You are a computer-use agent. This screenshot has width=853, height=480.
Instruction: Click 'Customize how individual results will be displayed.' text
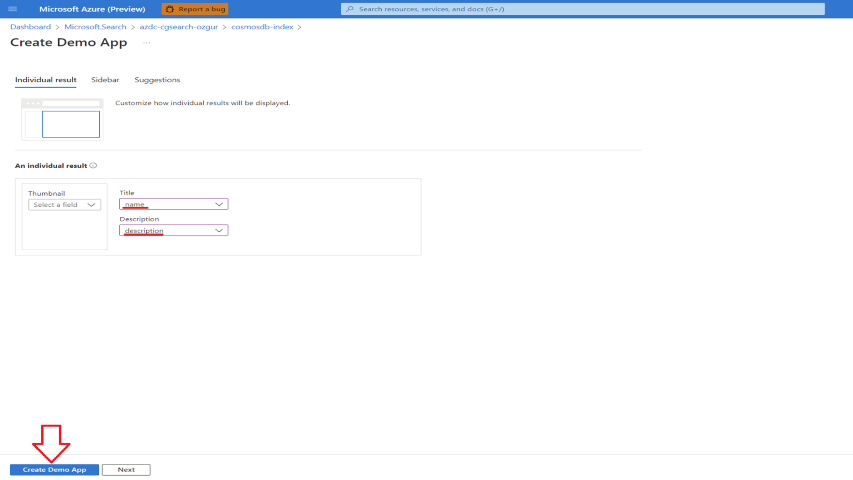[x=203, y=103]
